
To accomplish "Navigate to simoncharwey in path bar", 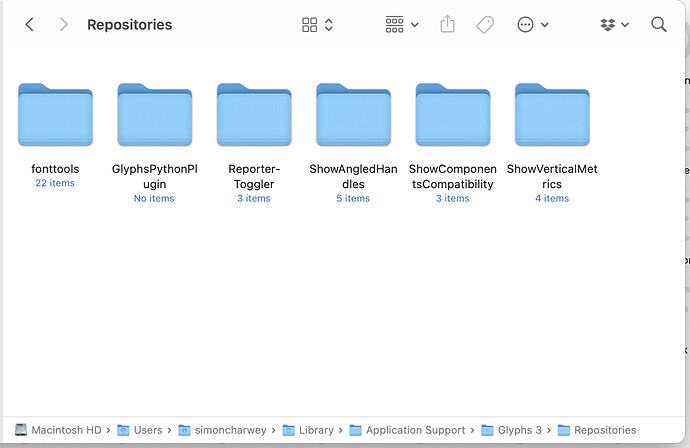I will (x=225, y=430).
